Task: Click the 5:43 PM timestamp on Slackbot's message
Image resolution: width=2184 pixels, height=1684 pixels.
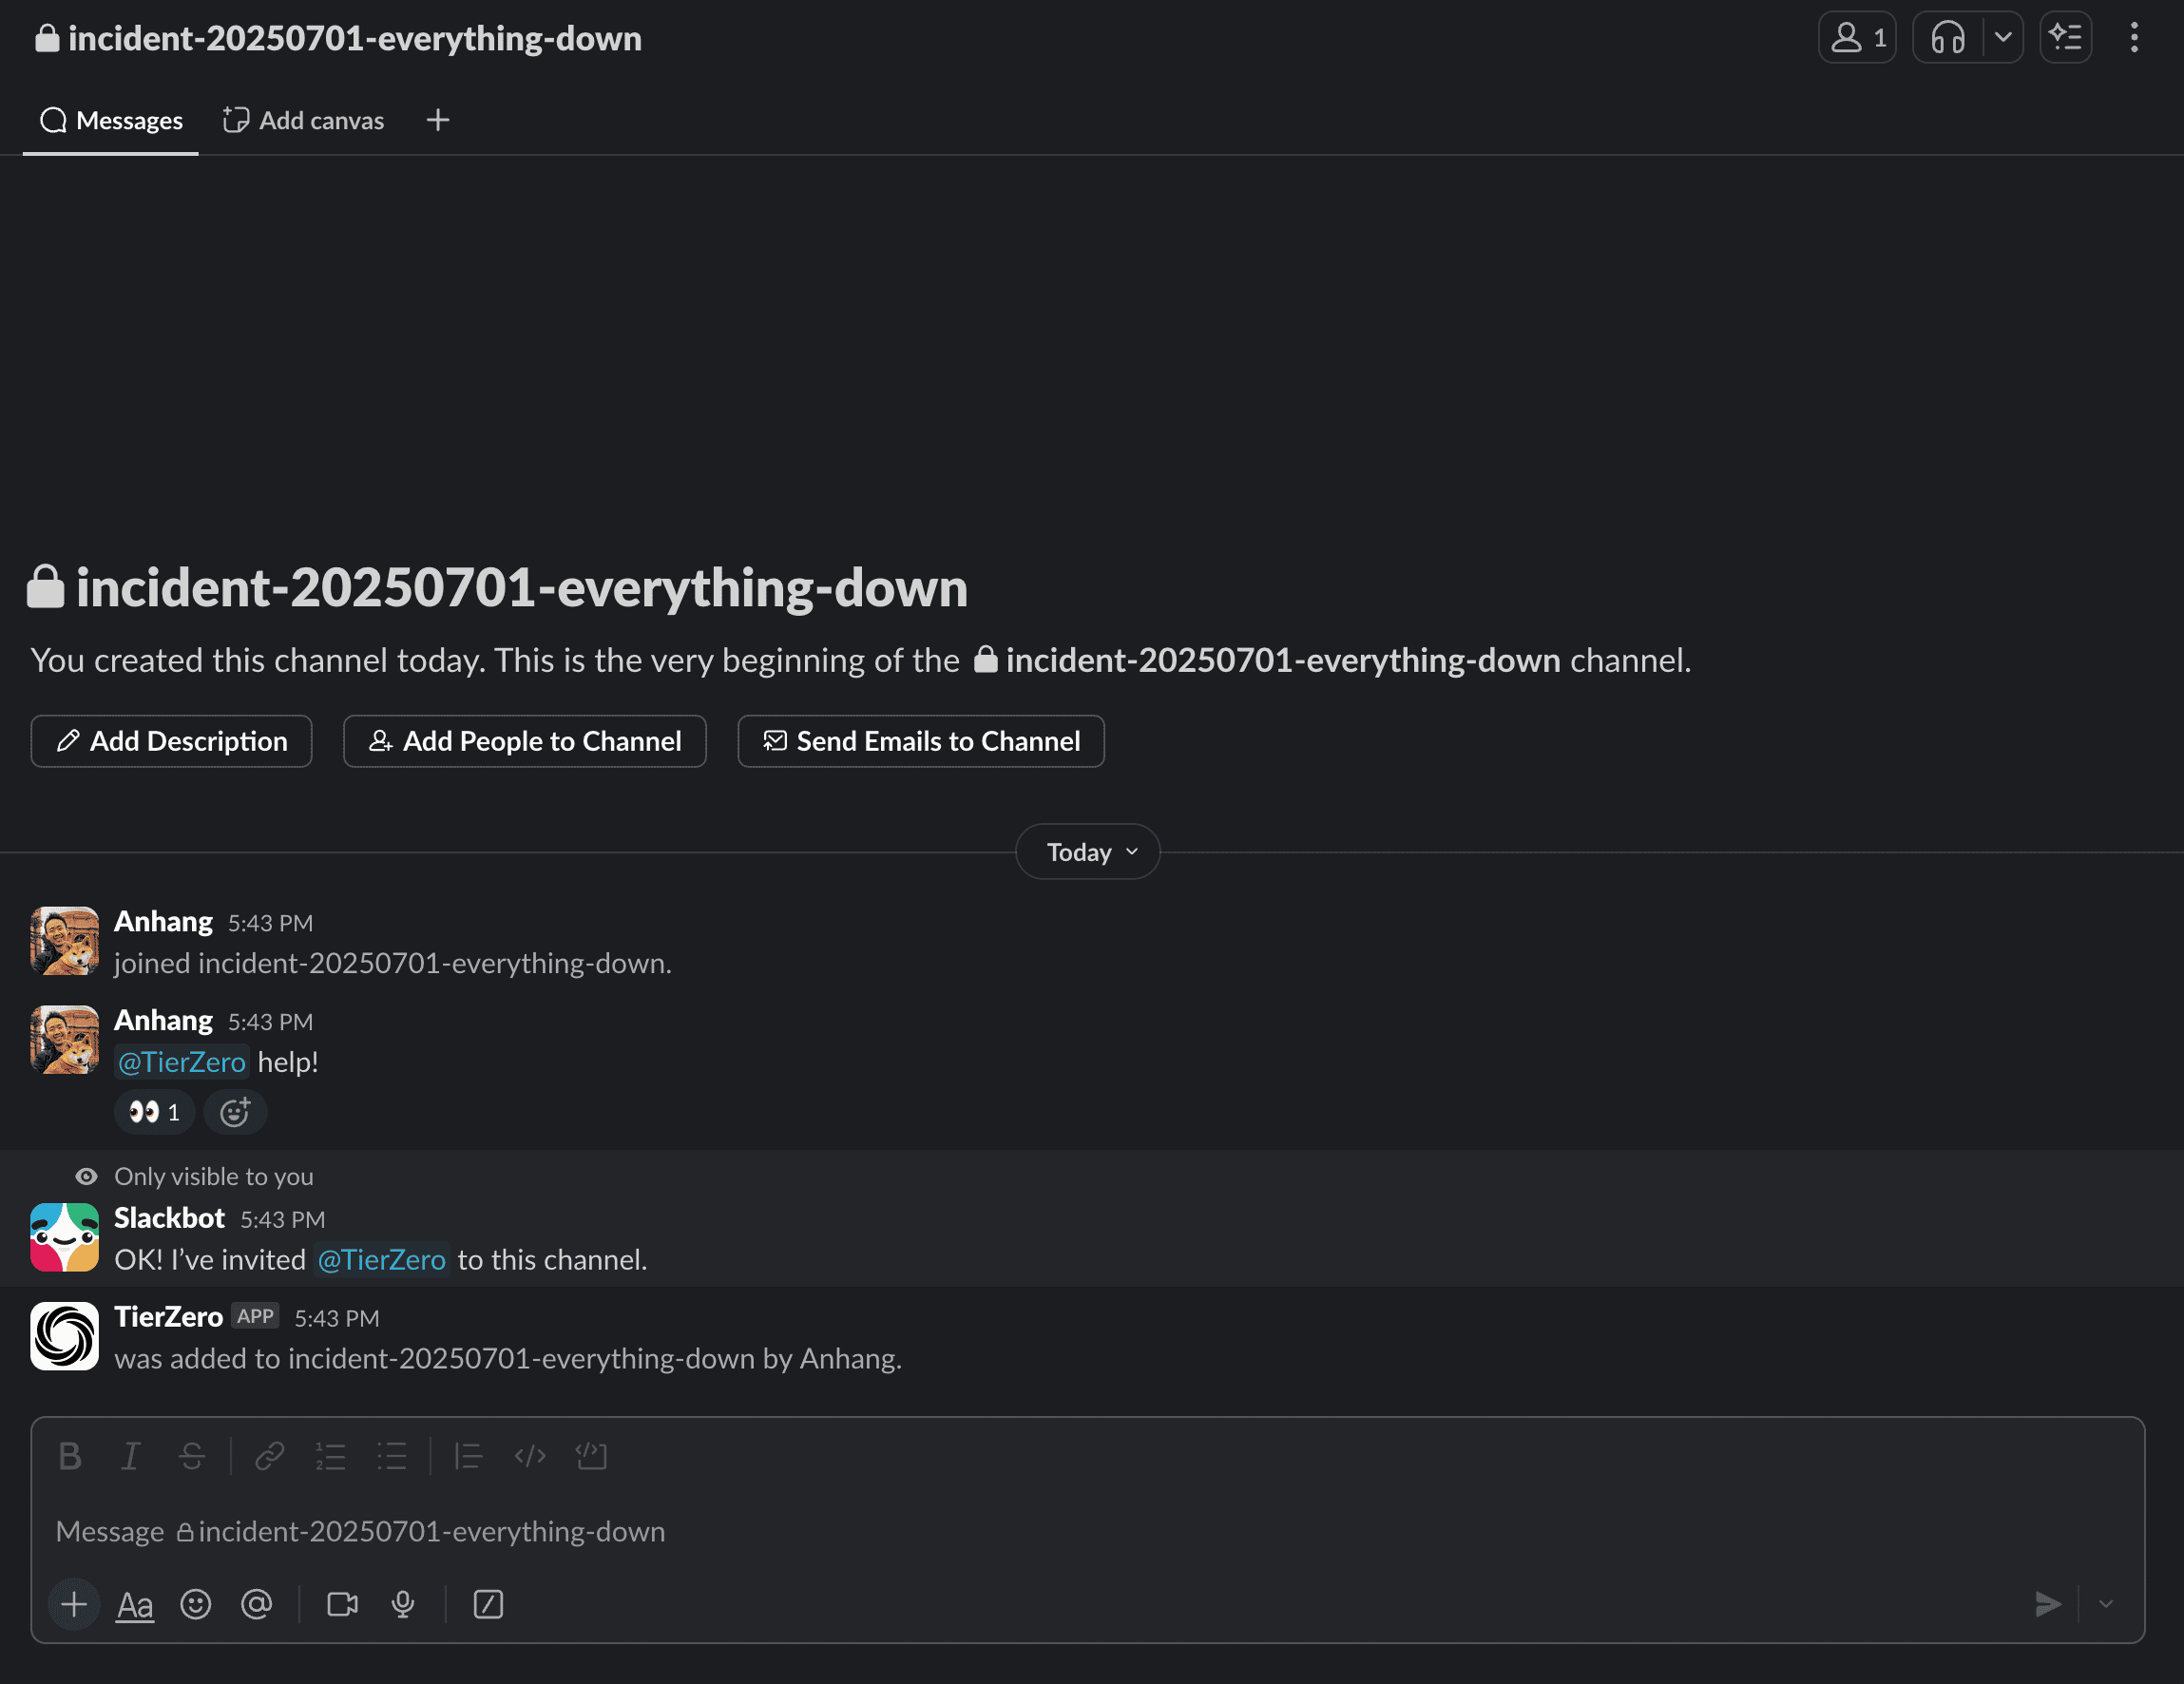Action: coord(283,1219)
